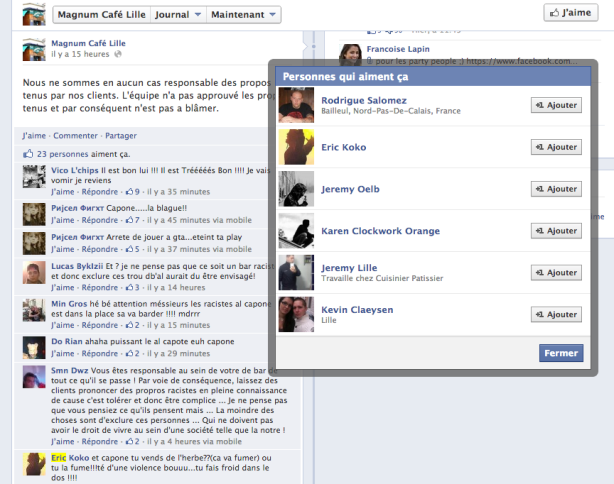
Task: Click Bailleul, Nord-Pas-De-Calais, France text
Action: tap(391, 111)
